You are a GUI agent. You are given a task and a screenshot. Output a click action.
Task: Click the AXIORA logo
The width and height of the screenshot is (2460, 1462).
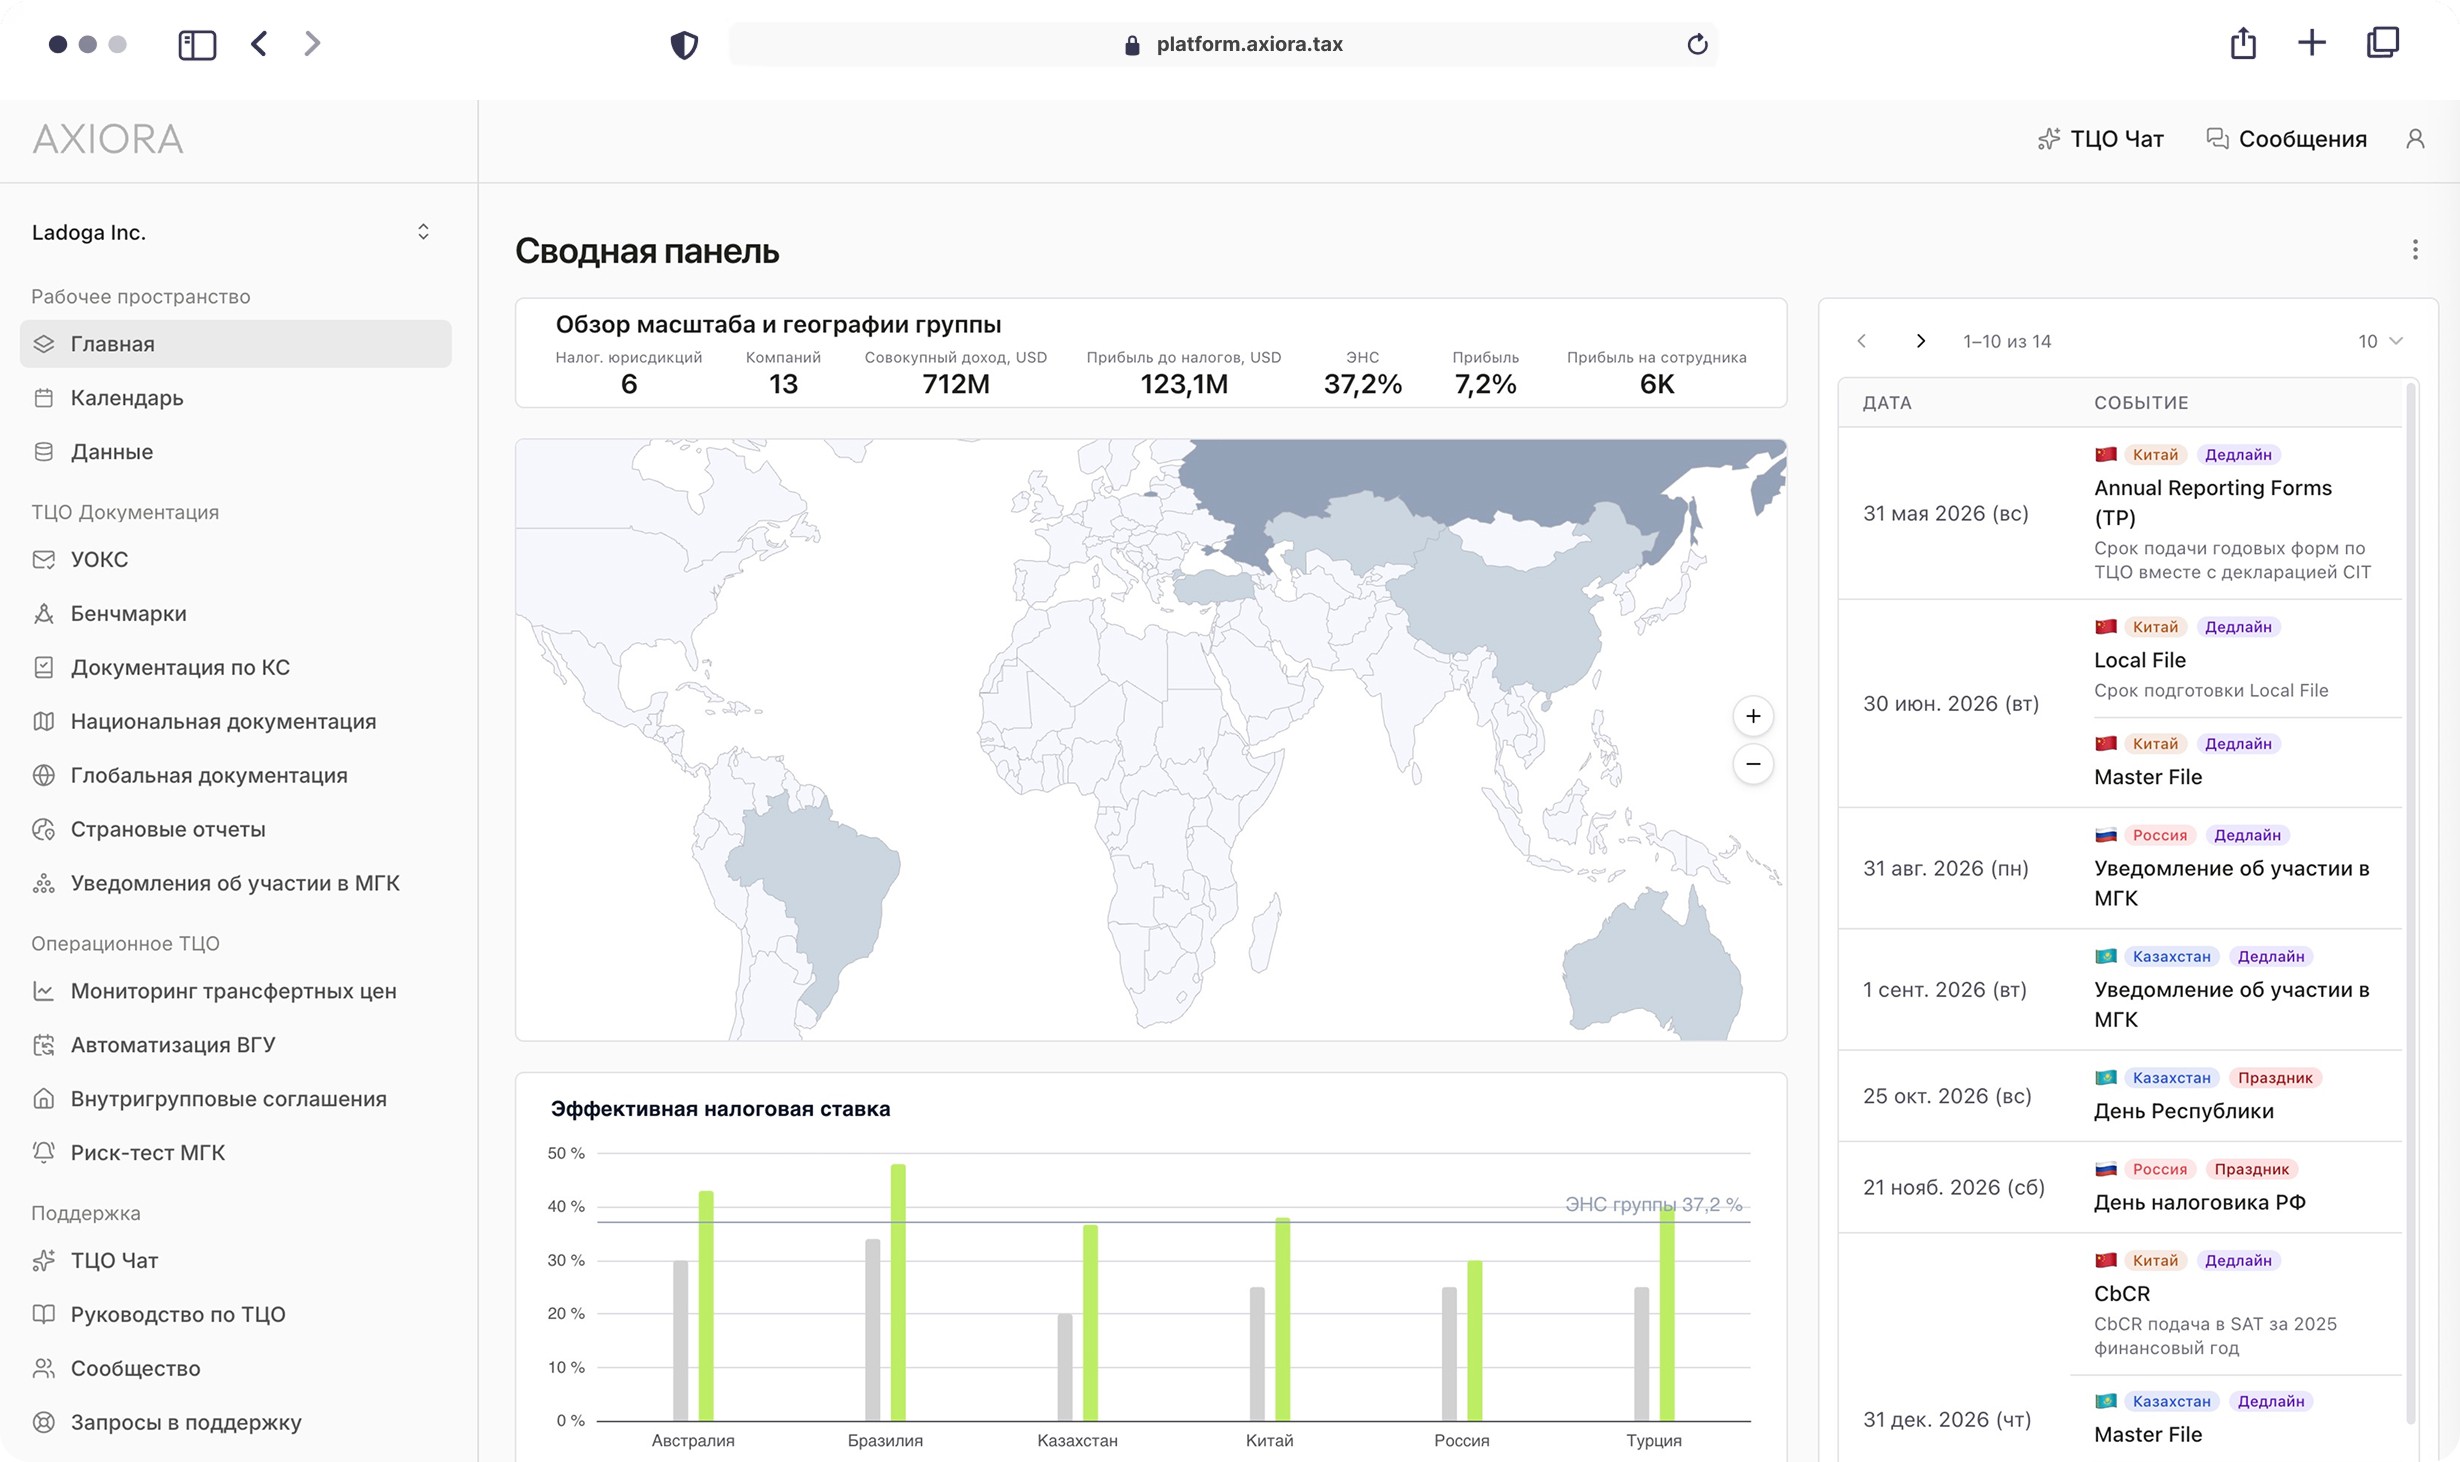[108, 139]
